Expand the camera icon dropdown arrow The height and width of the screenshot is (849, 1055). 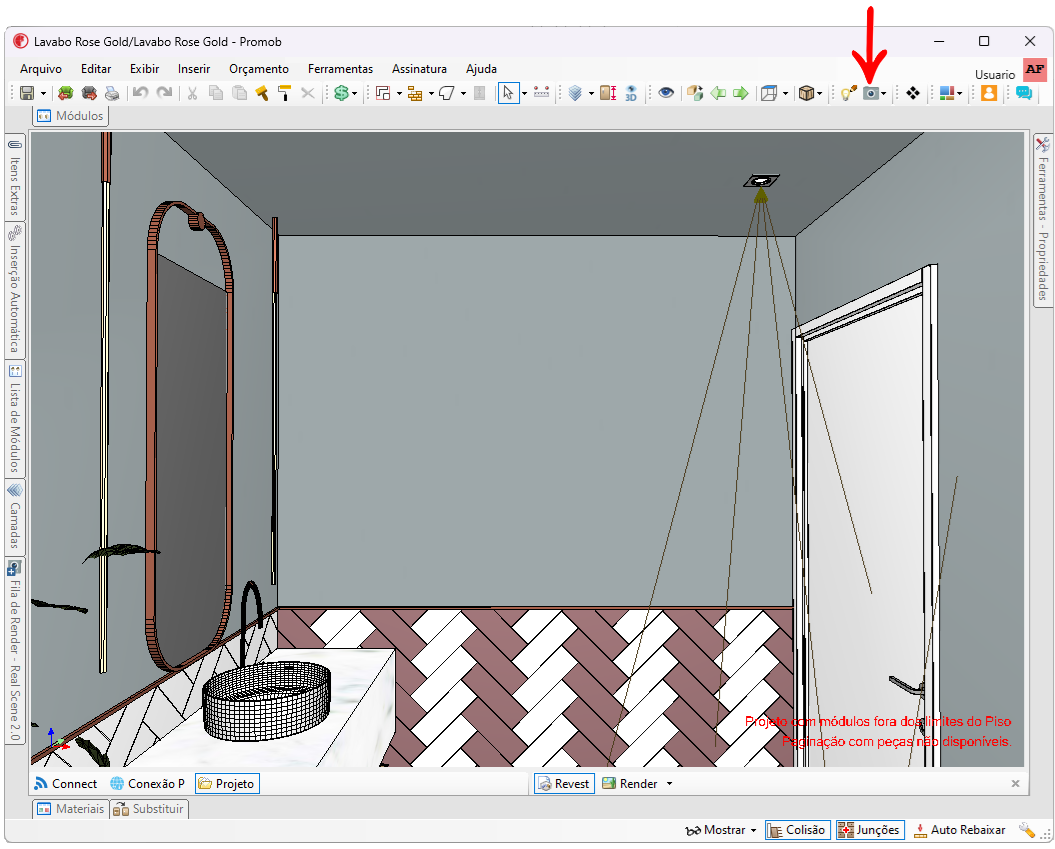point(883,94)
